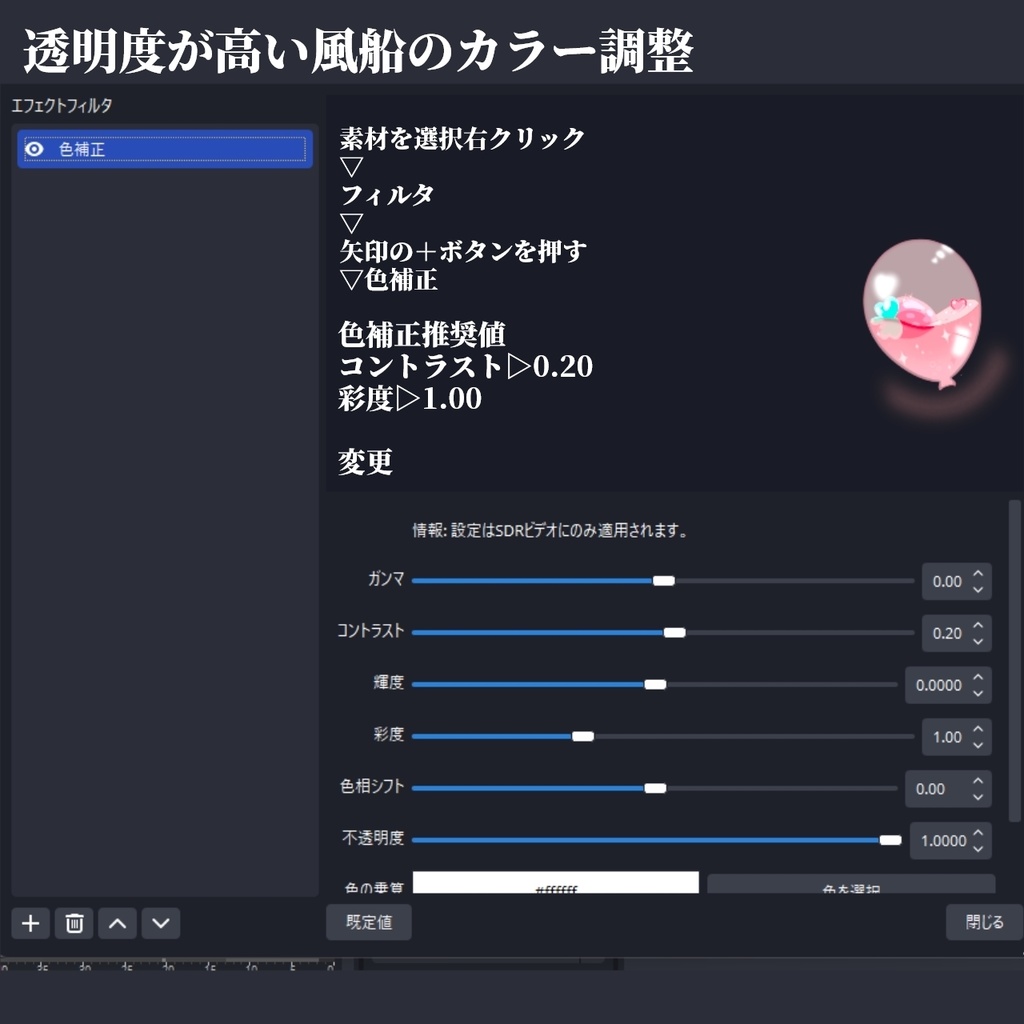The width and height of the screenshot is (1024, 1024).
Task: Move the 色補正 filter down with the arrow icon
Action: [x=160, y=923]
